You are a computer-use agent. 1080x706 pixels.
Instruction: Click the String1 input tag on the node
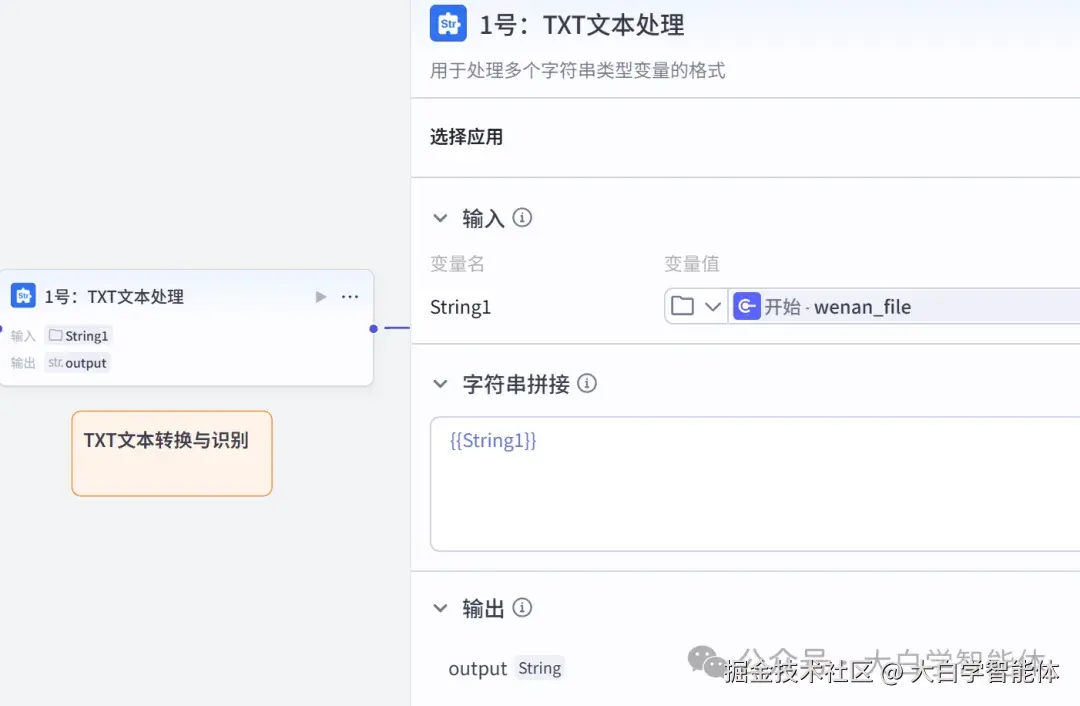[x=78, y=335]
